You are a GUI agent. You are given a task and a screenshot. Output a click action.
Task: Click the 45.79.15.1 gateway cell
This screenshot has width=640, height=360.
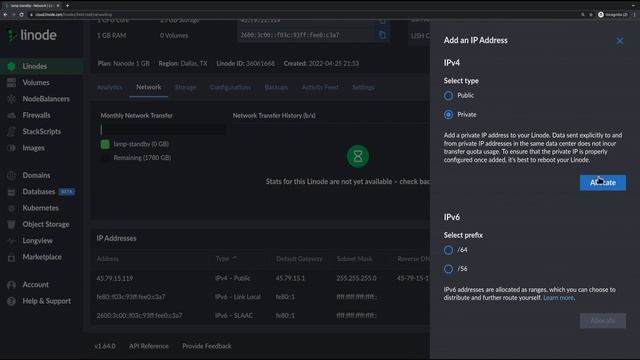click(290, 278)
